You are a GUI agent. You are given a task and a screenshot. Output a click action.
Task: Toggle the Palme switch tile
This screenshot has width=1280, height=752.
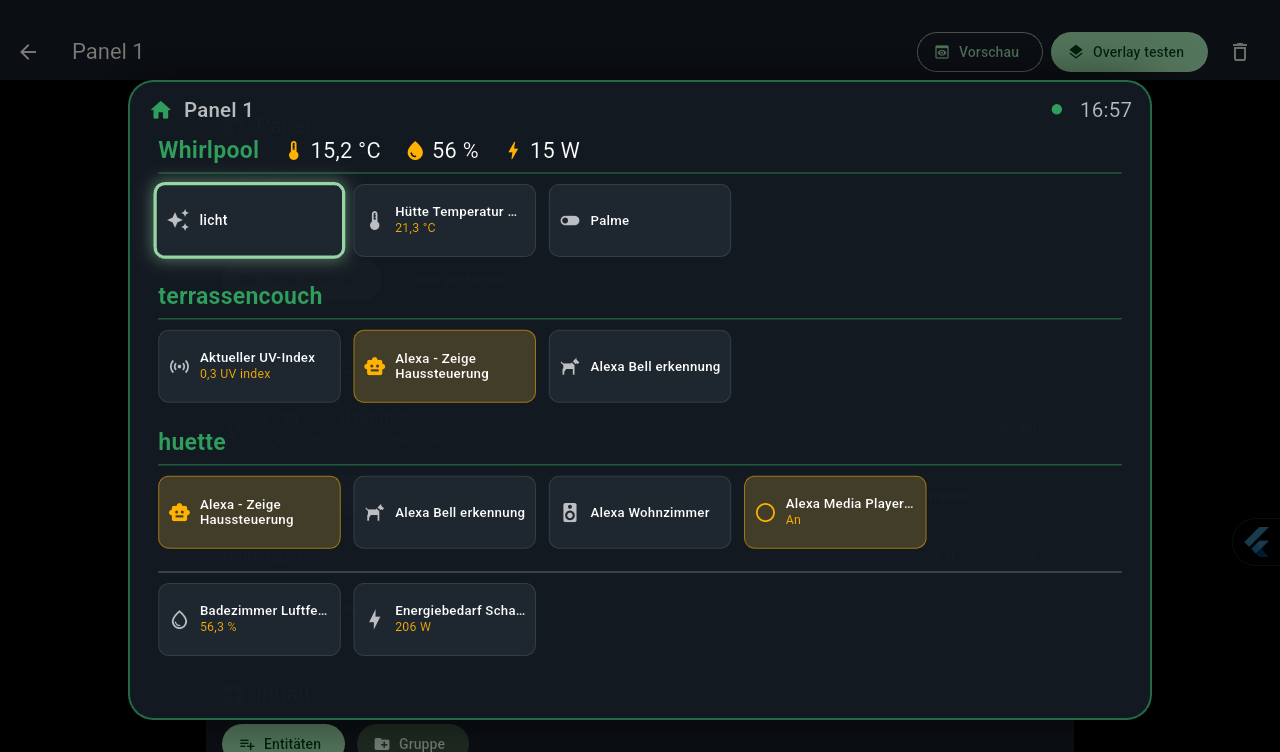tap(640, 220)
